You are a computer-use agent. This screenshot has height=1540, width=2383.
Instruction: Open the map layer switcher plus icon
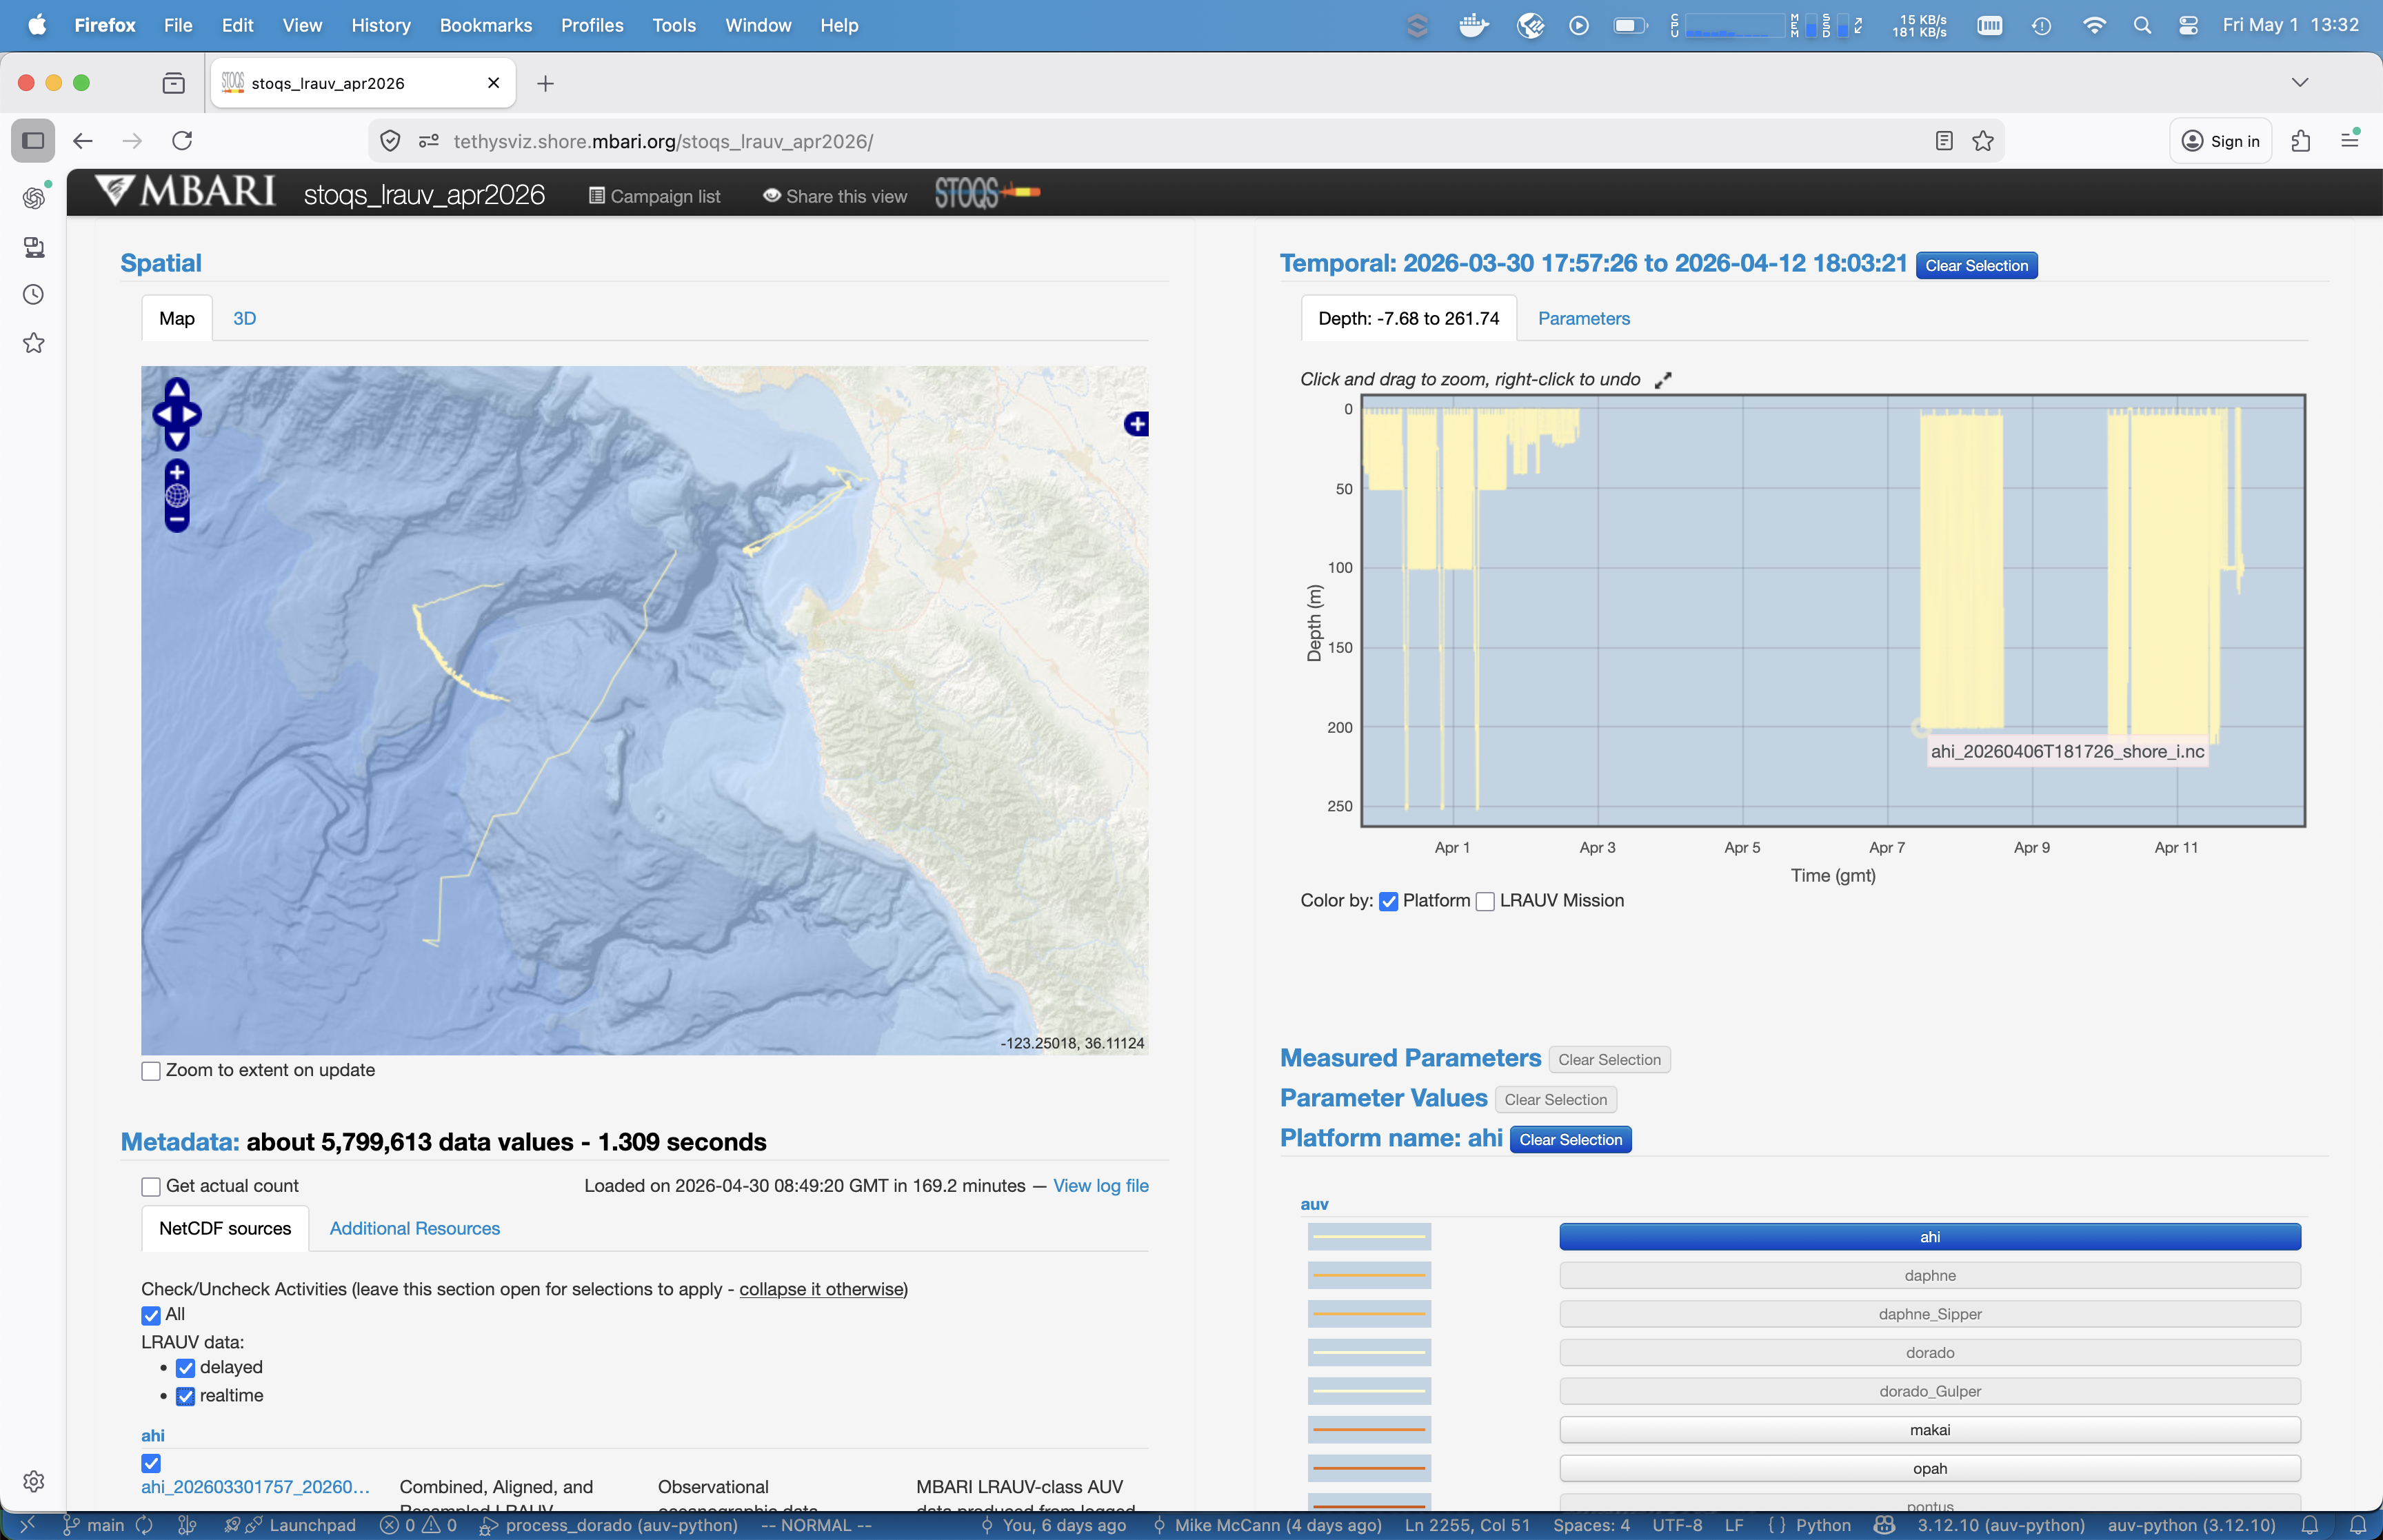1136,424
